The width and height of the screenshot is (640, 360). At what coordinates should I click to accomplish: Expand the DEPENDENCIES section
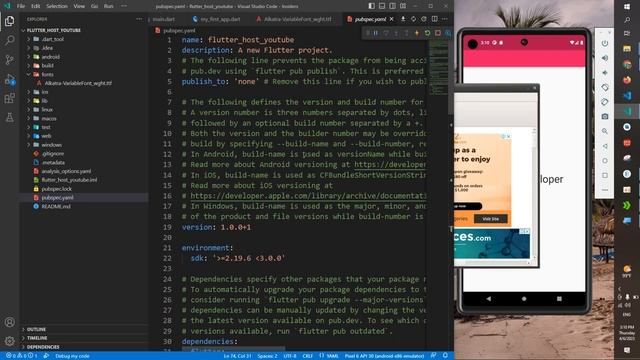coord(43,347)
